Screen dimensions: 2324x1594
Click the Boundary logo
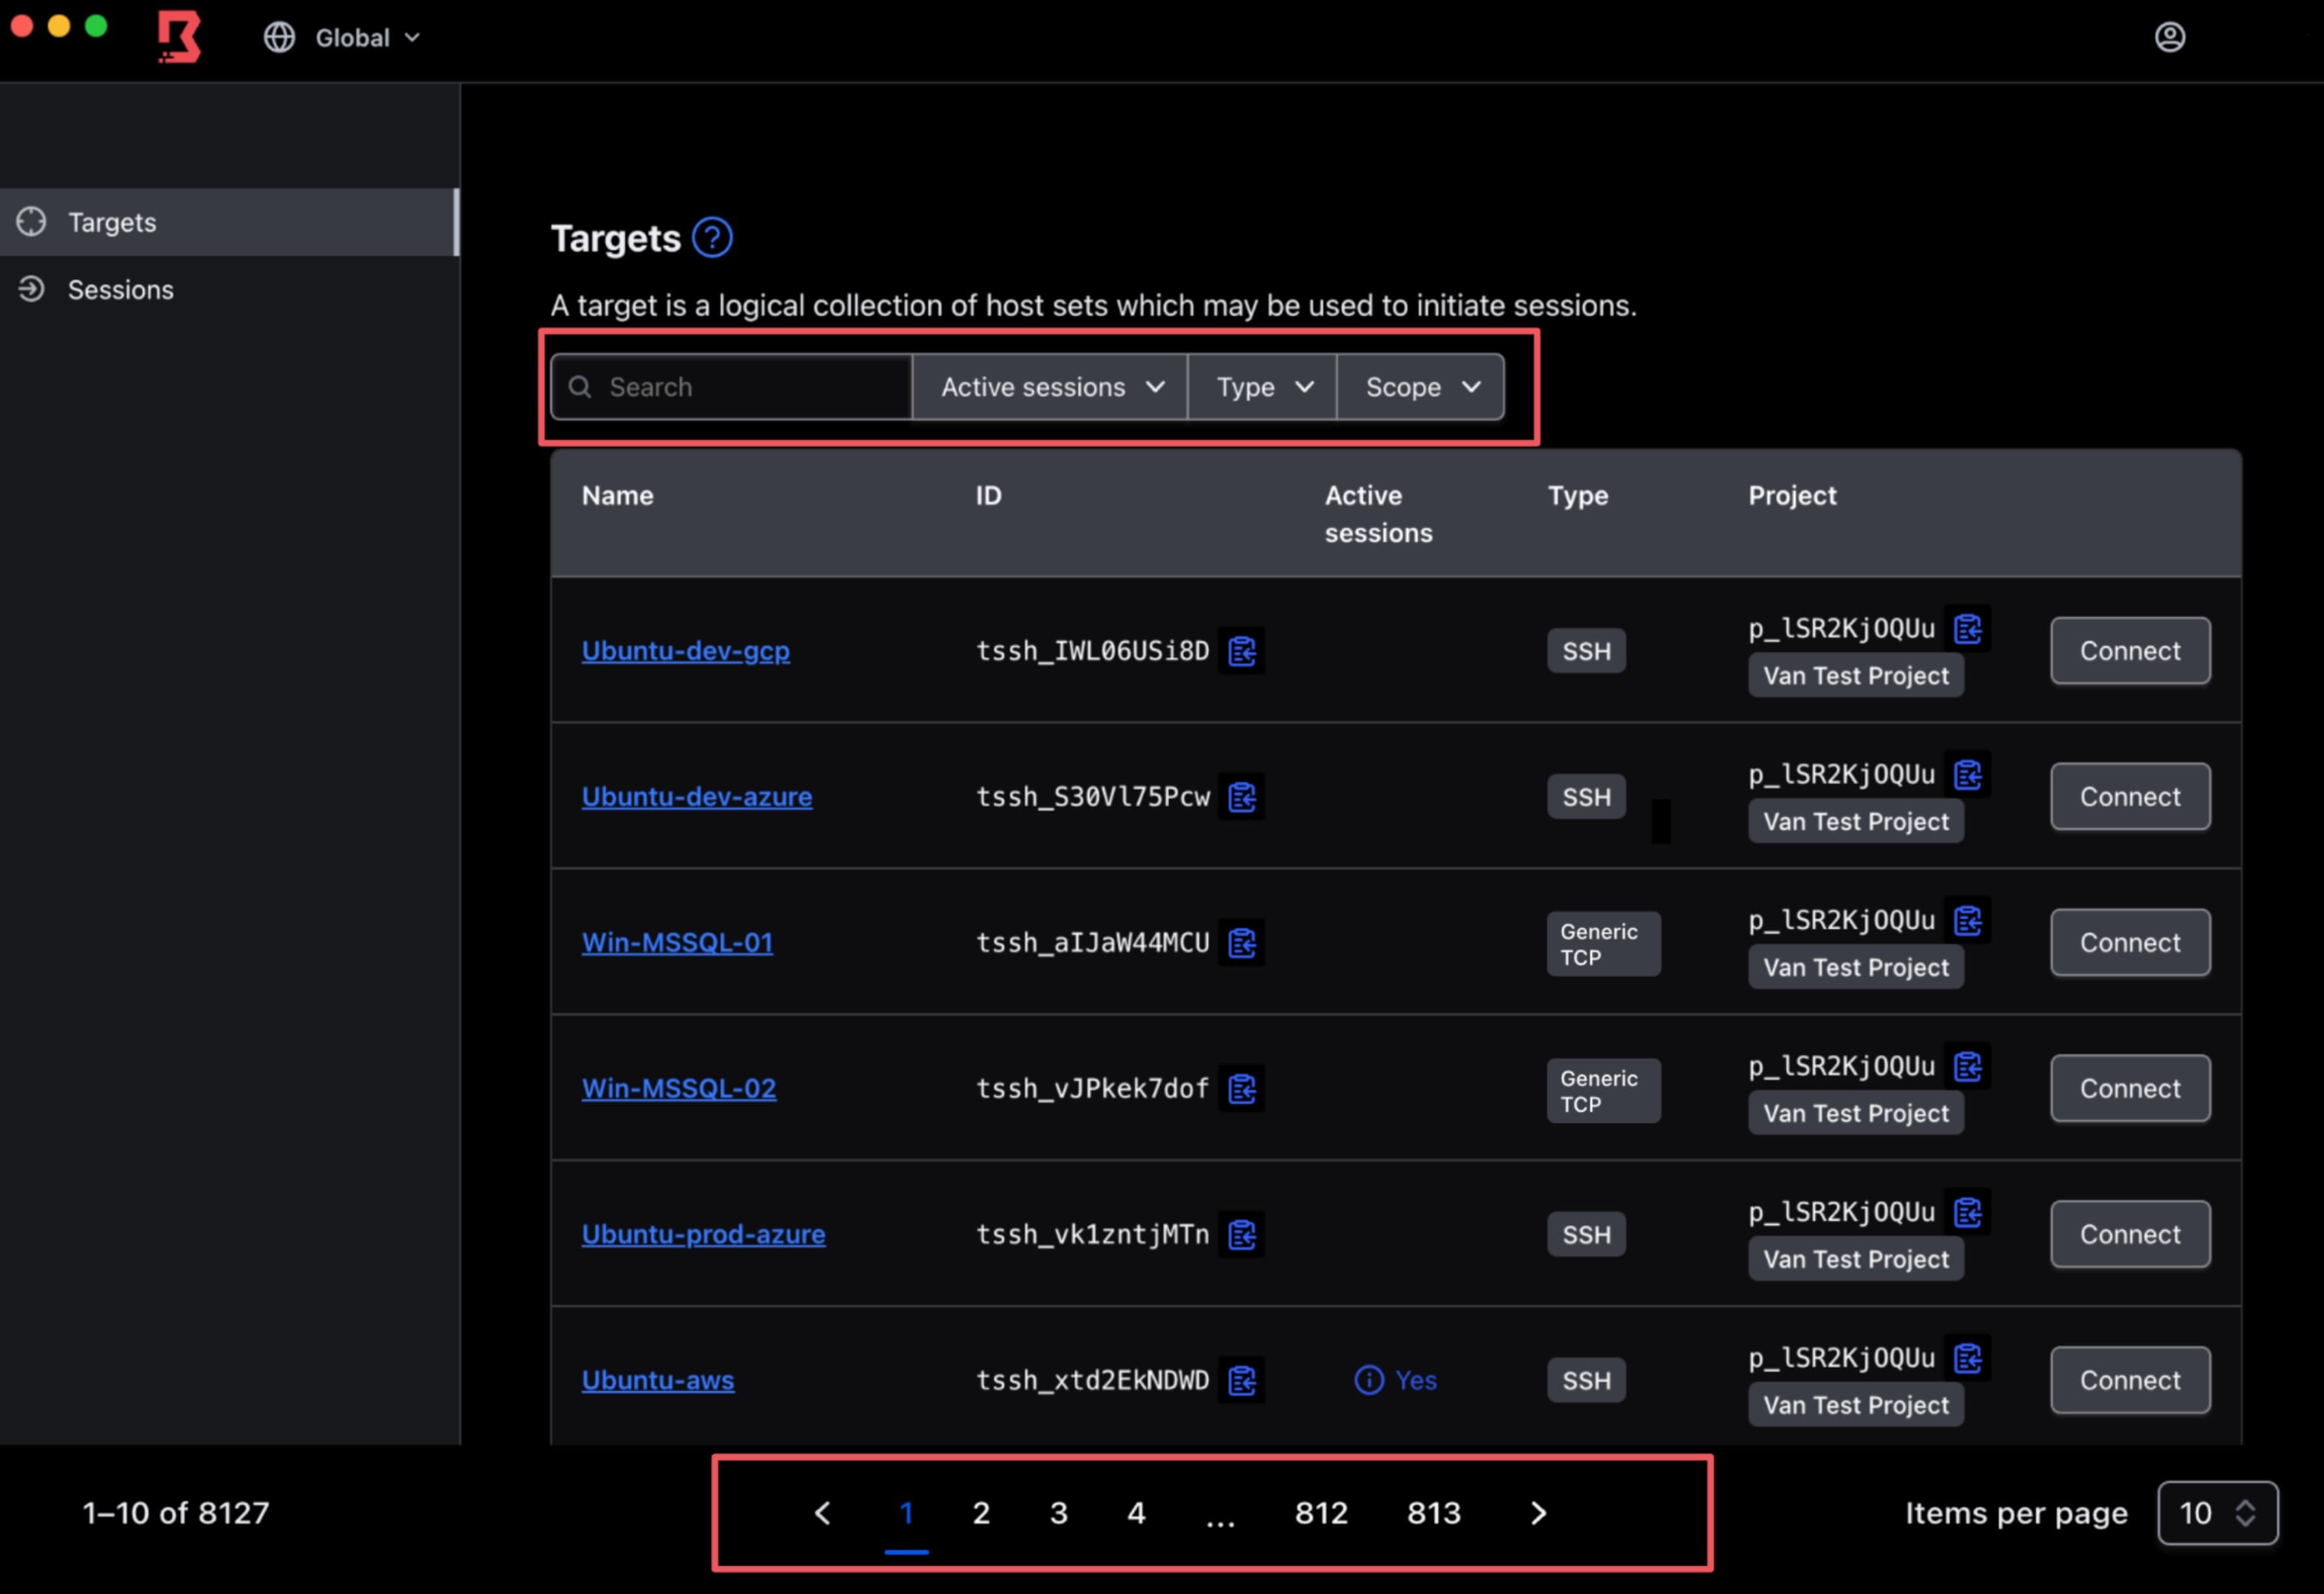tap(179, 37)
